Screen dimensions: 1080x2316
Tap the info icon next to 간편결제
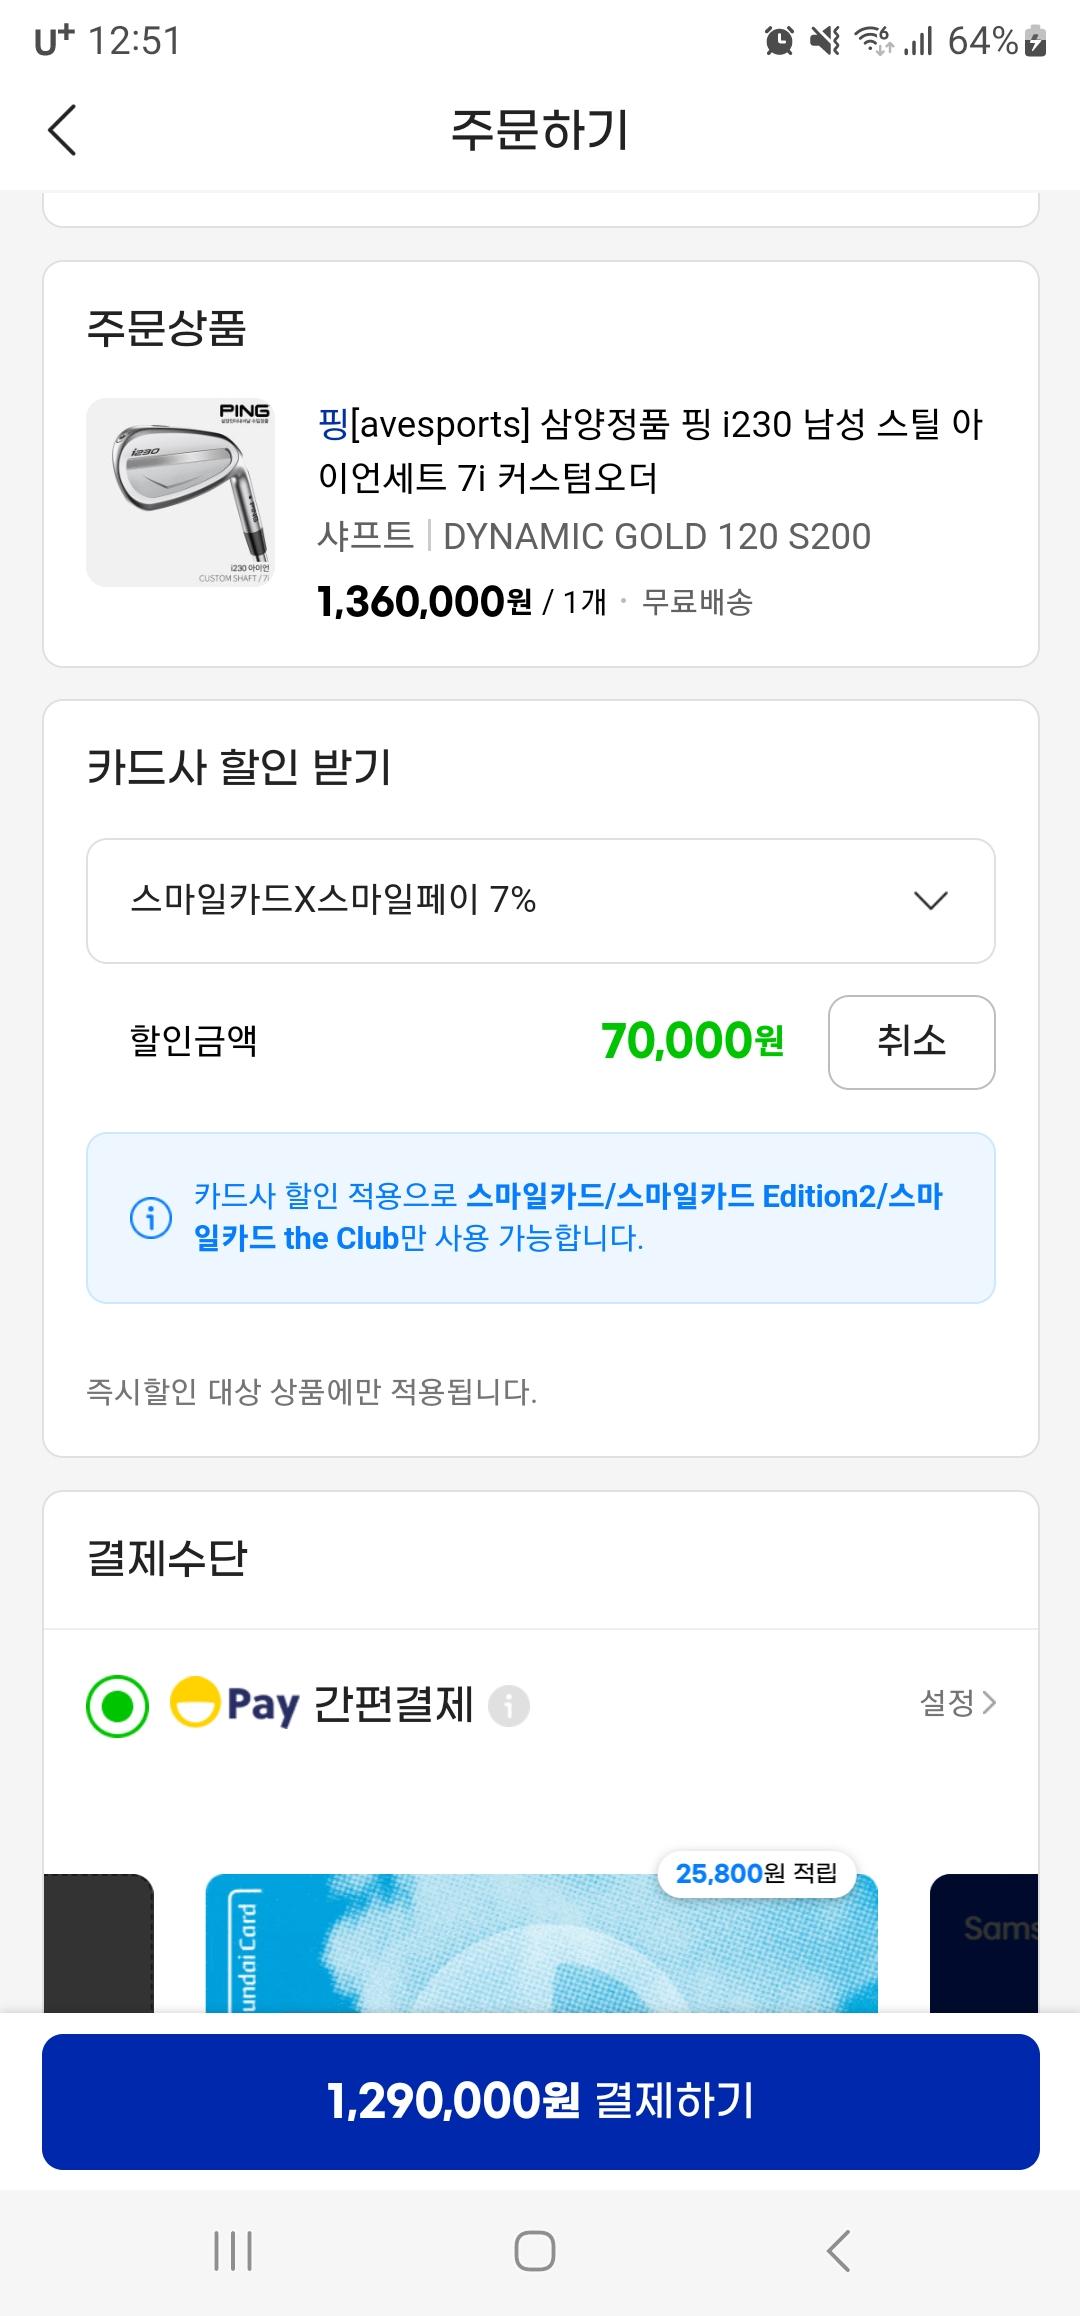click(508, 1705)
